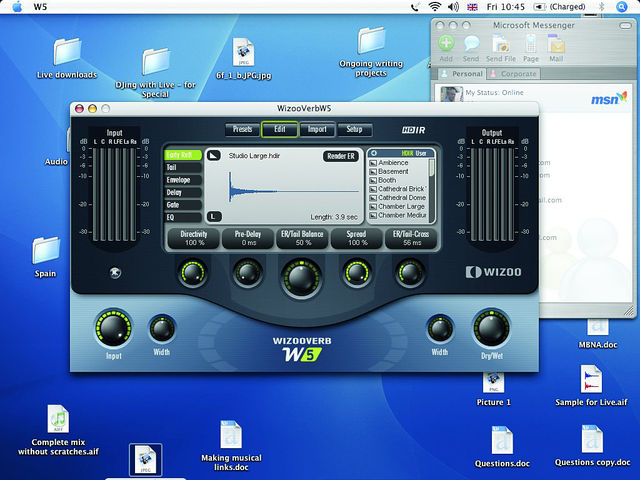640x480 pixels.
Task: Select Complete mix without scratches.aif file
Action: coord(58,419)
